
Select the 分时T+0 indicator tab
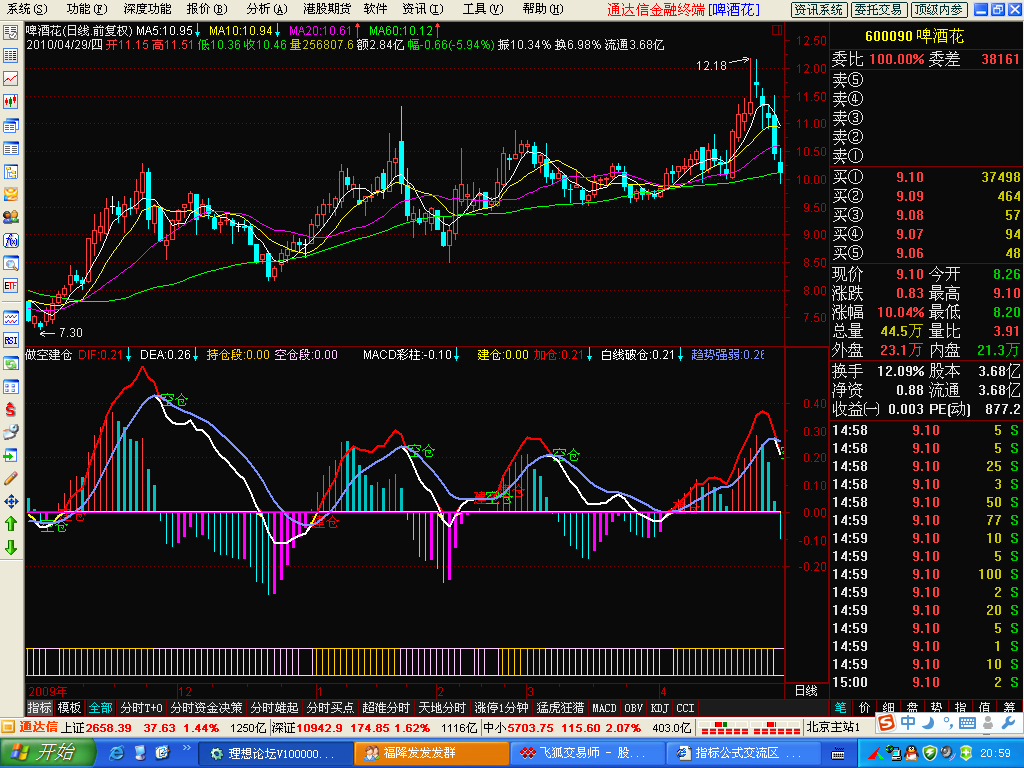click(x=141, y=708)
